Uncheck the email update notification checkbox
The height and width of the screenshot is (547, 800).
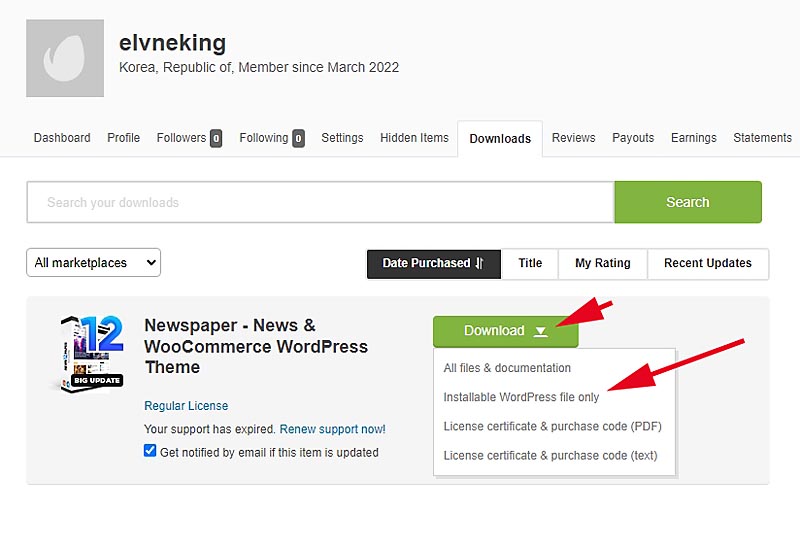point(150,451)
